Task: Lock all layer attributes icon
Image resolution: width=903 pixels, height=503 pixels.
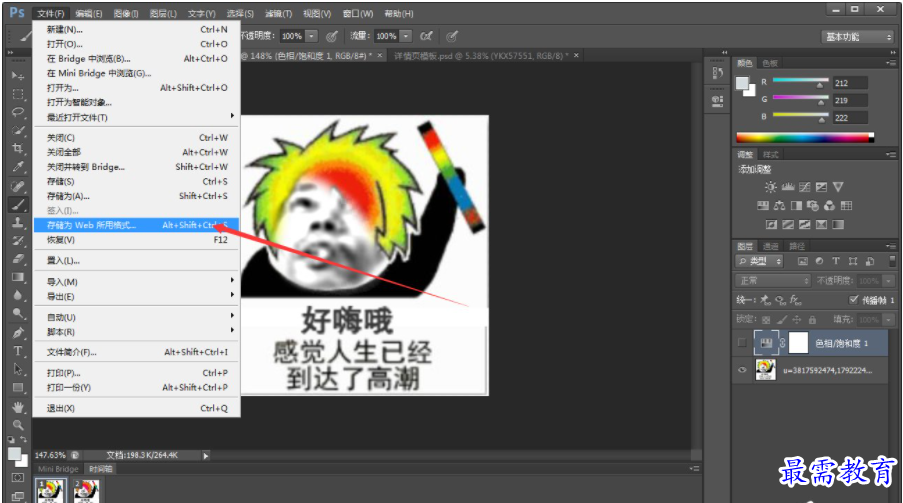Action: [x=812, y=319]
